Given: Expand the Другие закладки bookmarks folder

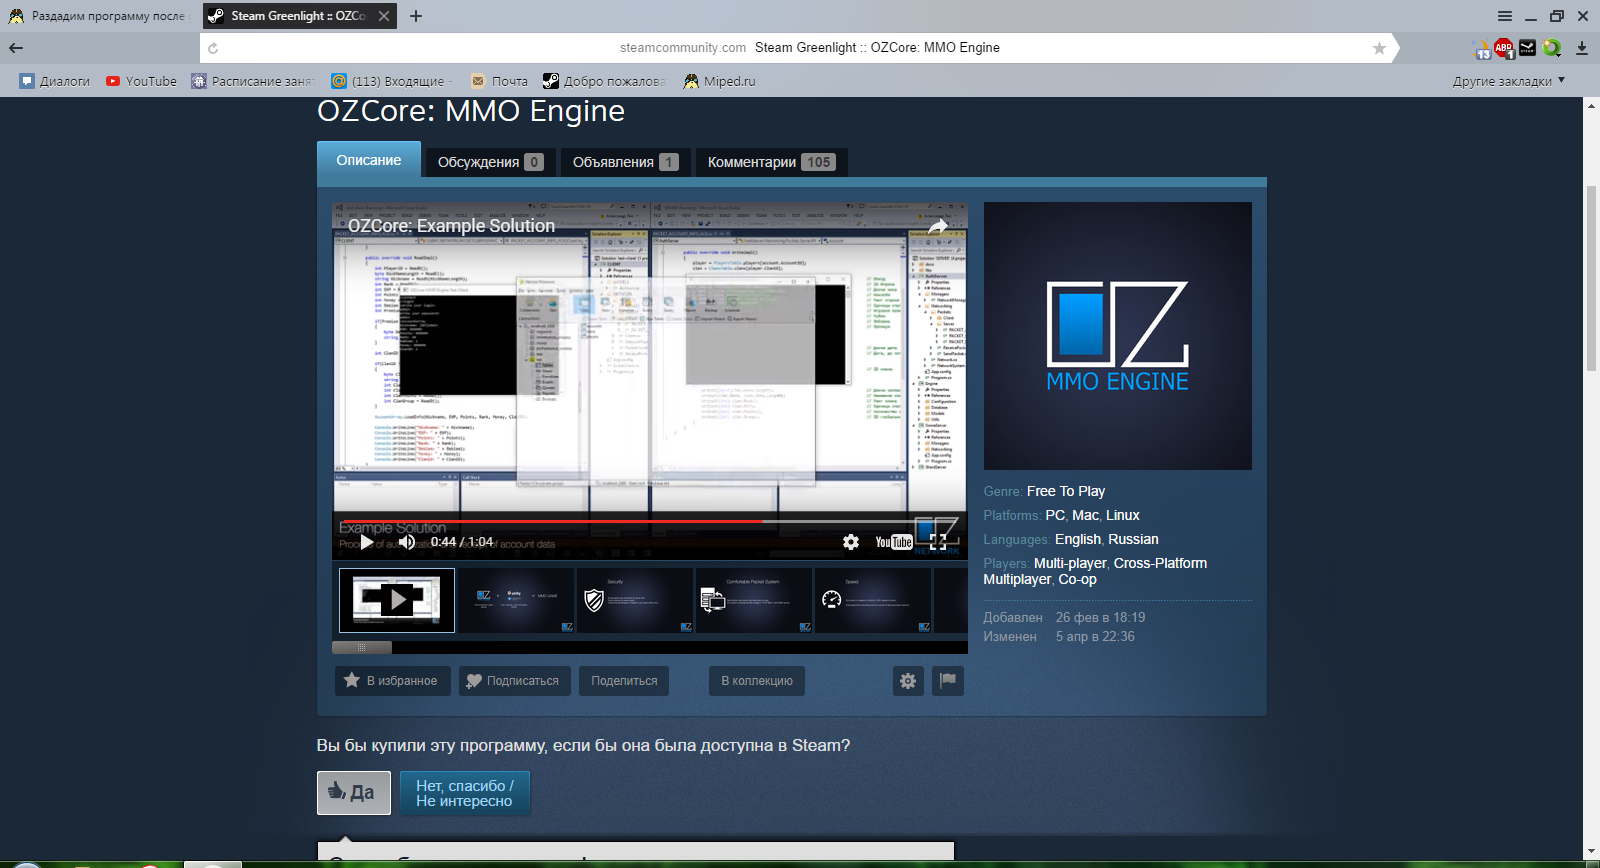Looking at the screenshot, I should point(1508,81).
